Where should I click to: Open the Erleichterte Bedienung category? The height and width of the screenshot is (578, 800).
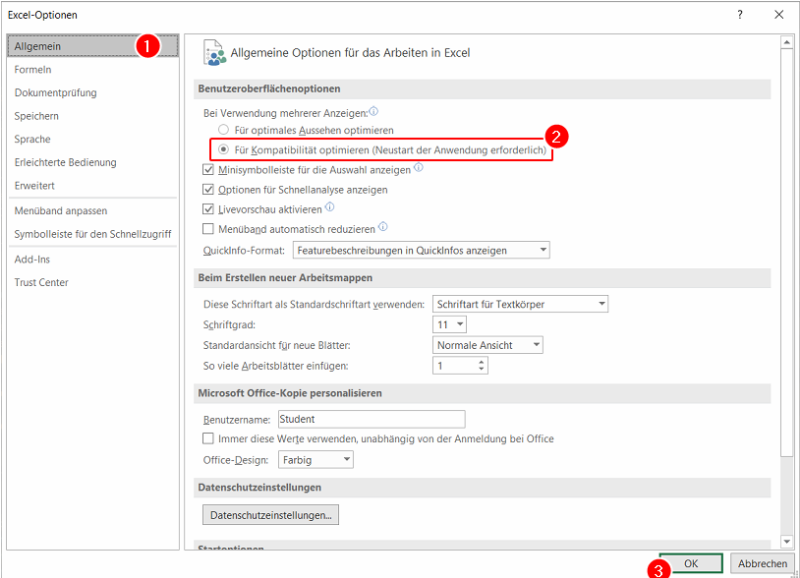tap(93, 162)
